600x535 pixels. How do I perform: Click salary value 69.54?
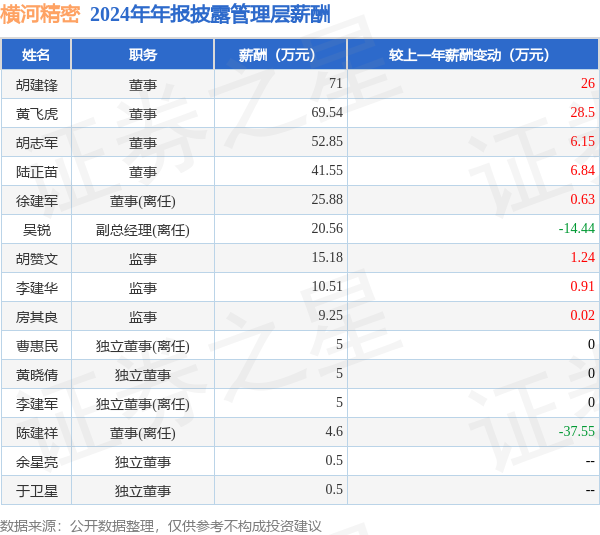click(x=327, y=112)
